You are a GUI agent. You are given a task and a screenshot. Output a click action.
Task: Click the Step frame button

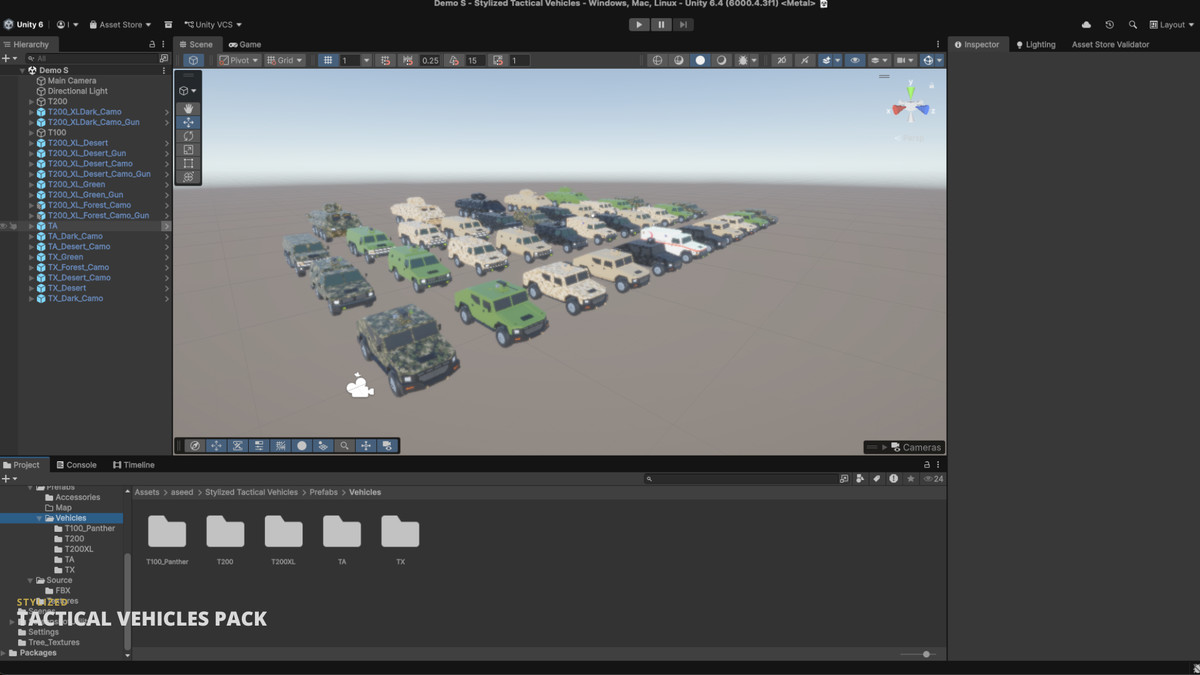683,24
